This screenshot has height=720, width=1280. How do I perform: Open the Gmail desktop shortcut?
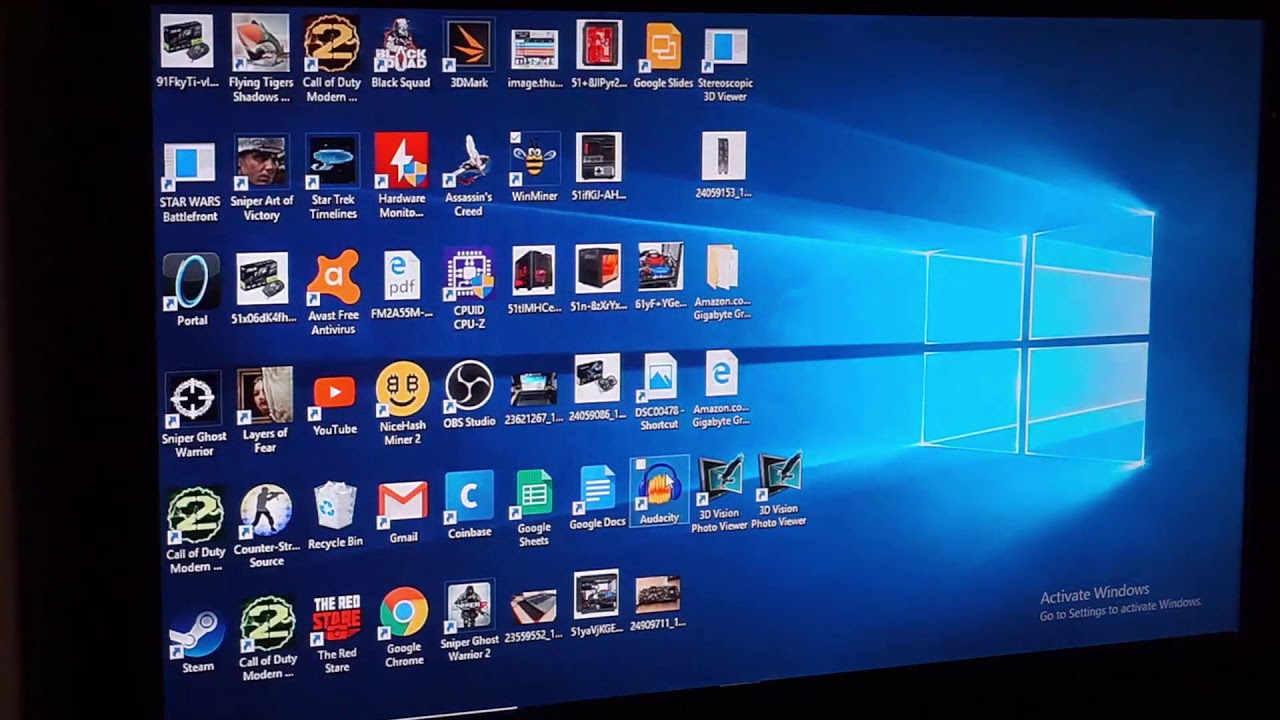[403, 513]
